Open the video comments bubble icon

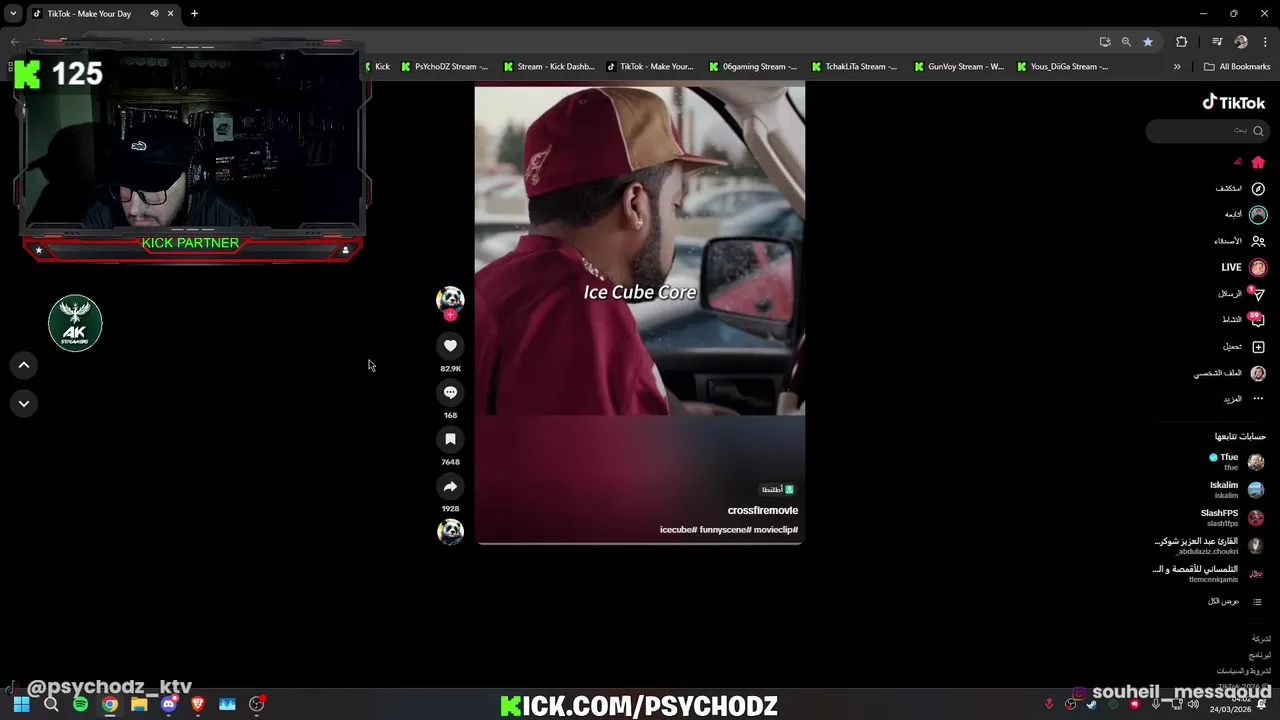pyautogui.click(x=450, y=393)
